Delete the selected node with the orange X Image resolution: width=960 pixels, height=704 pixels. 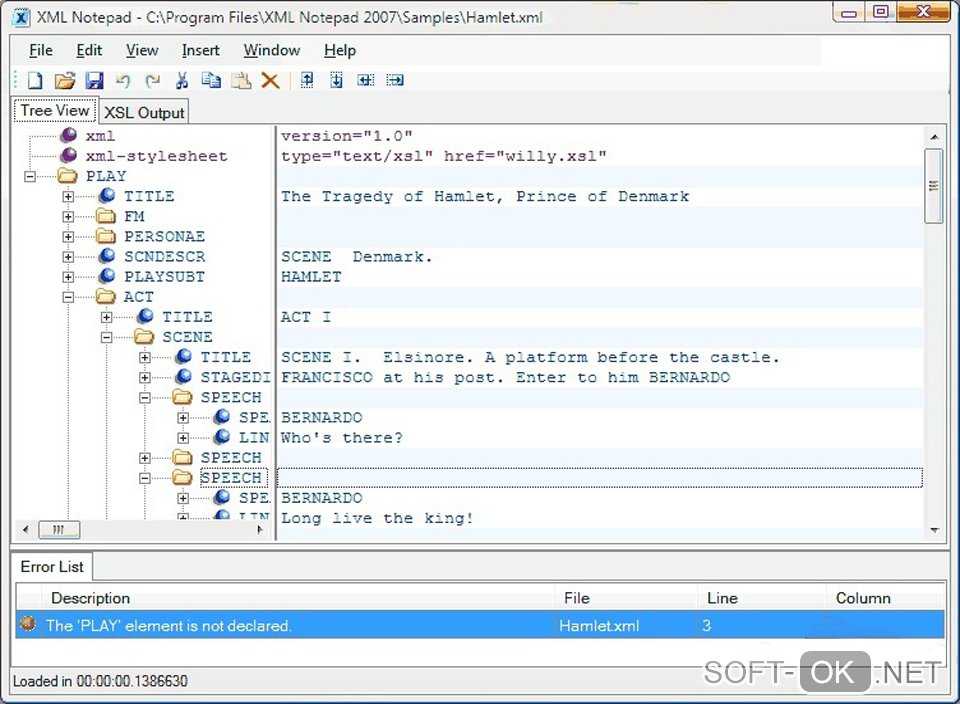click(270, 81)
